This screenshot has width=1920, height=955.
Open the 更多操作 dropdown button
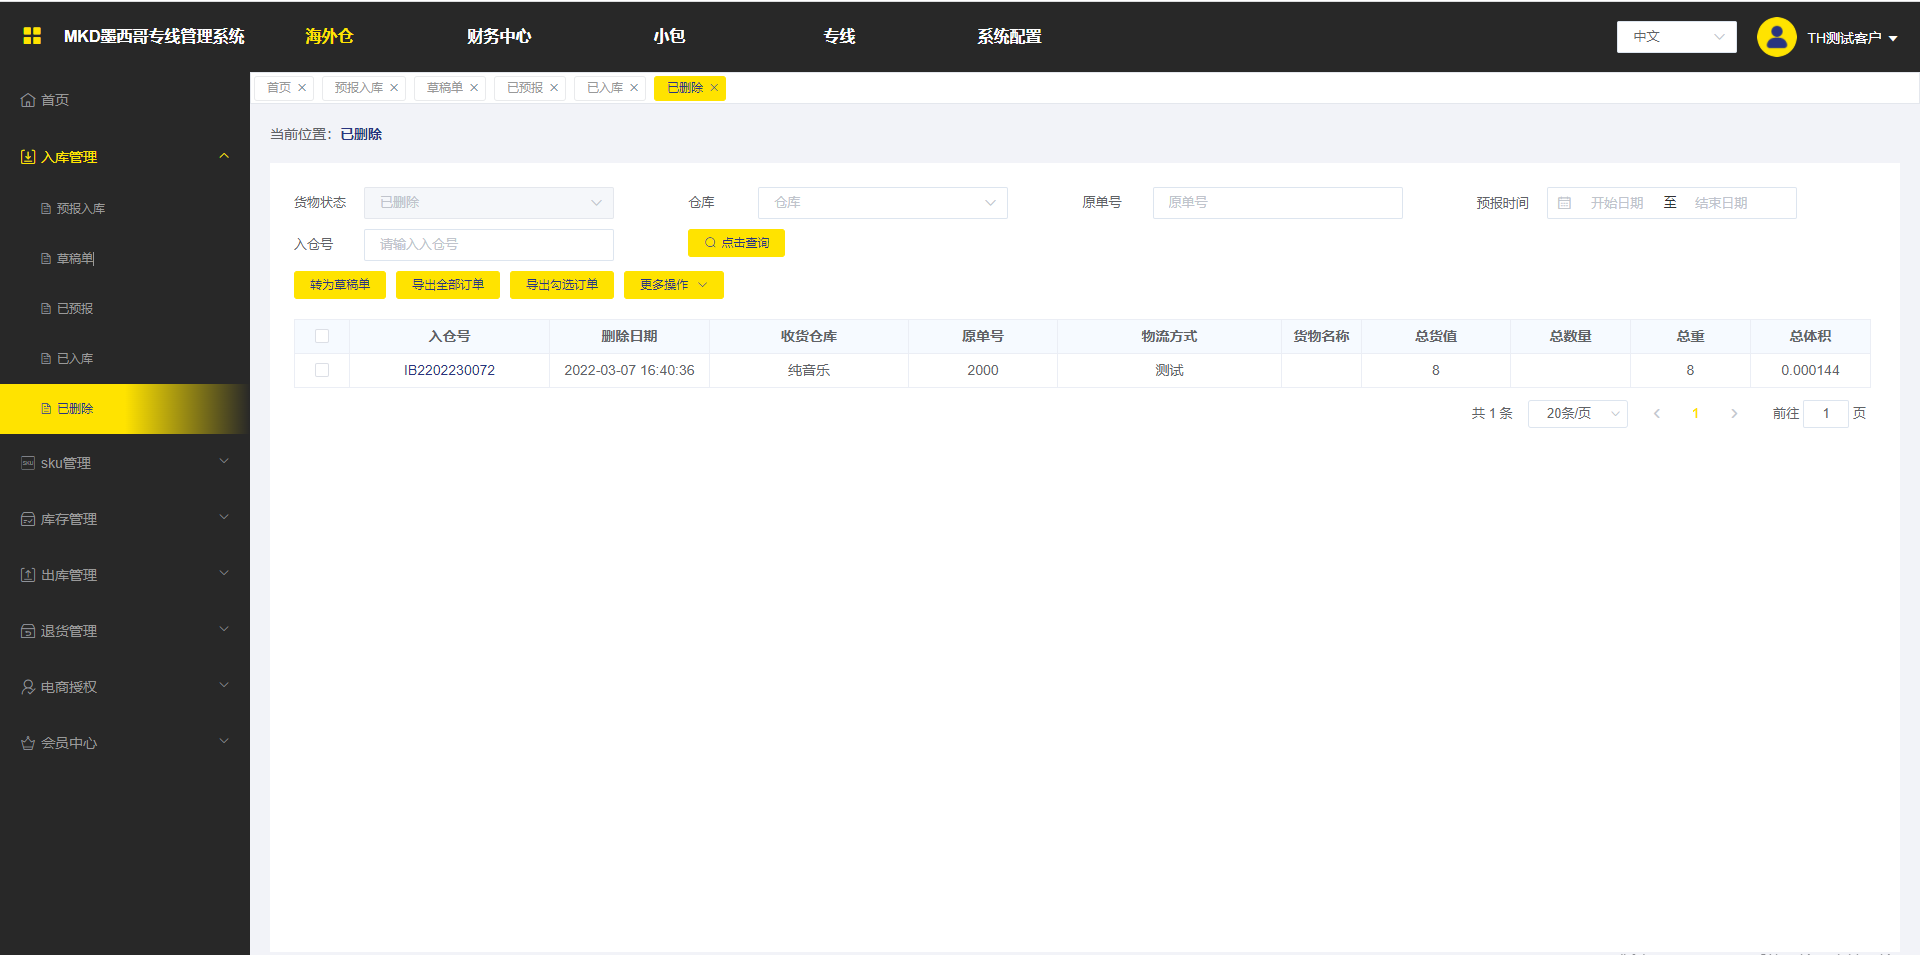(x=673, y=285)
